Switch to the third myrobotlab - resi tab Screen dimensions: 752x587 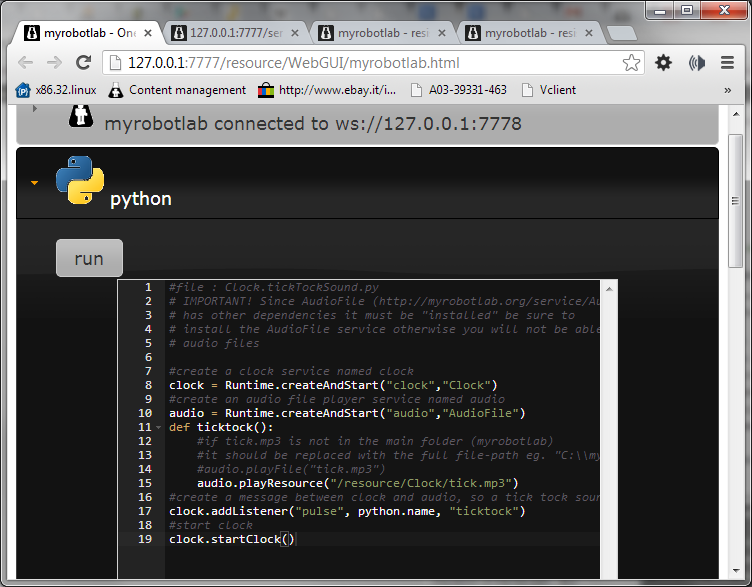tap(382, 33)
